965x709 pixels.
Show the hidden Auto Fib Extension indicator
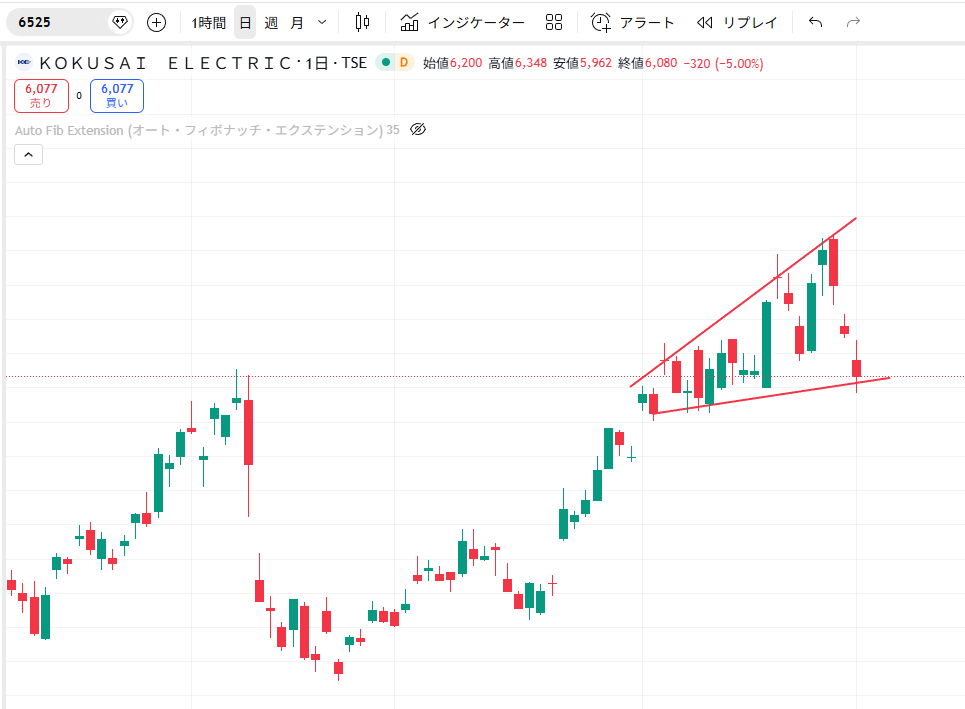click(x=419, y=130)
